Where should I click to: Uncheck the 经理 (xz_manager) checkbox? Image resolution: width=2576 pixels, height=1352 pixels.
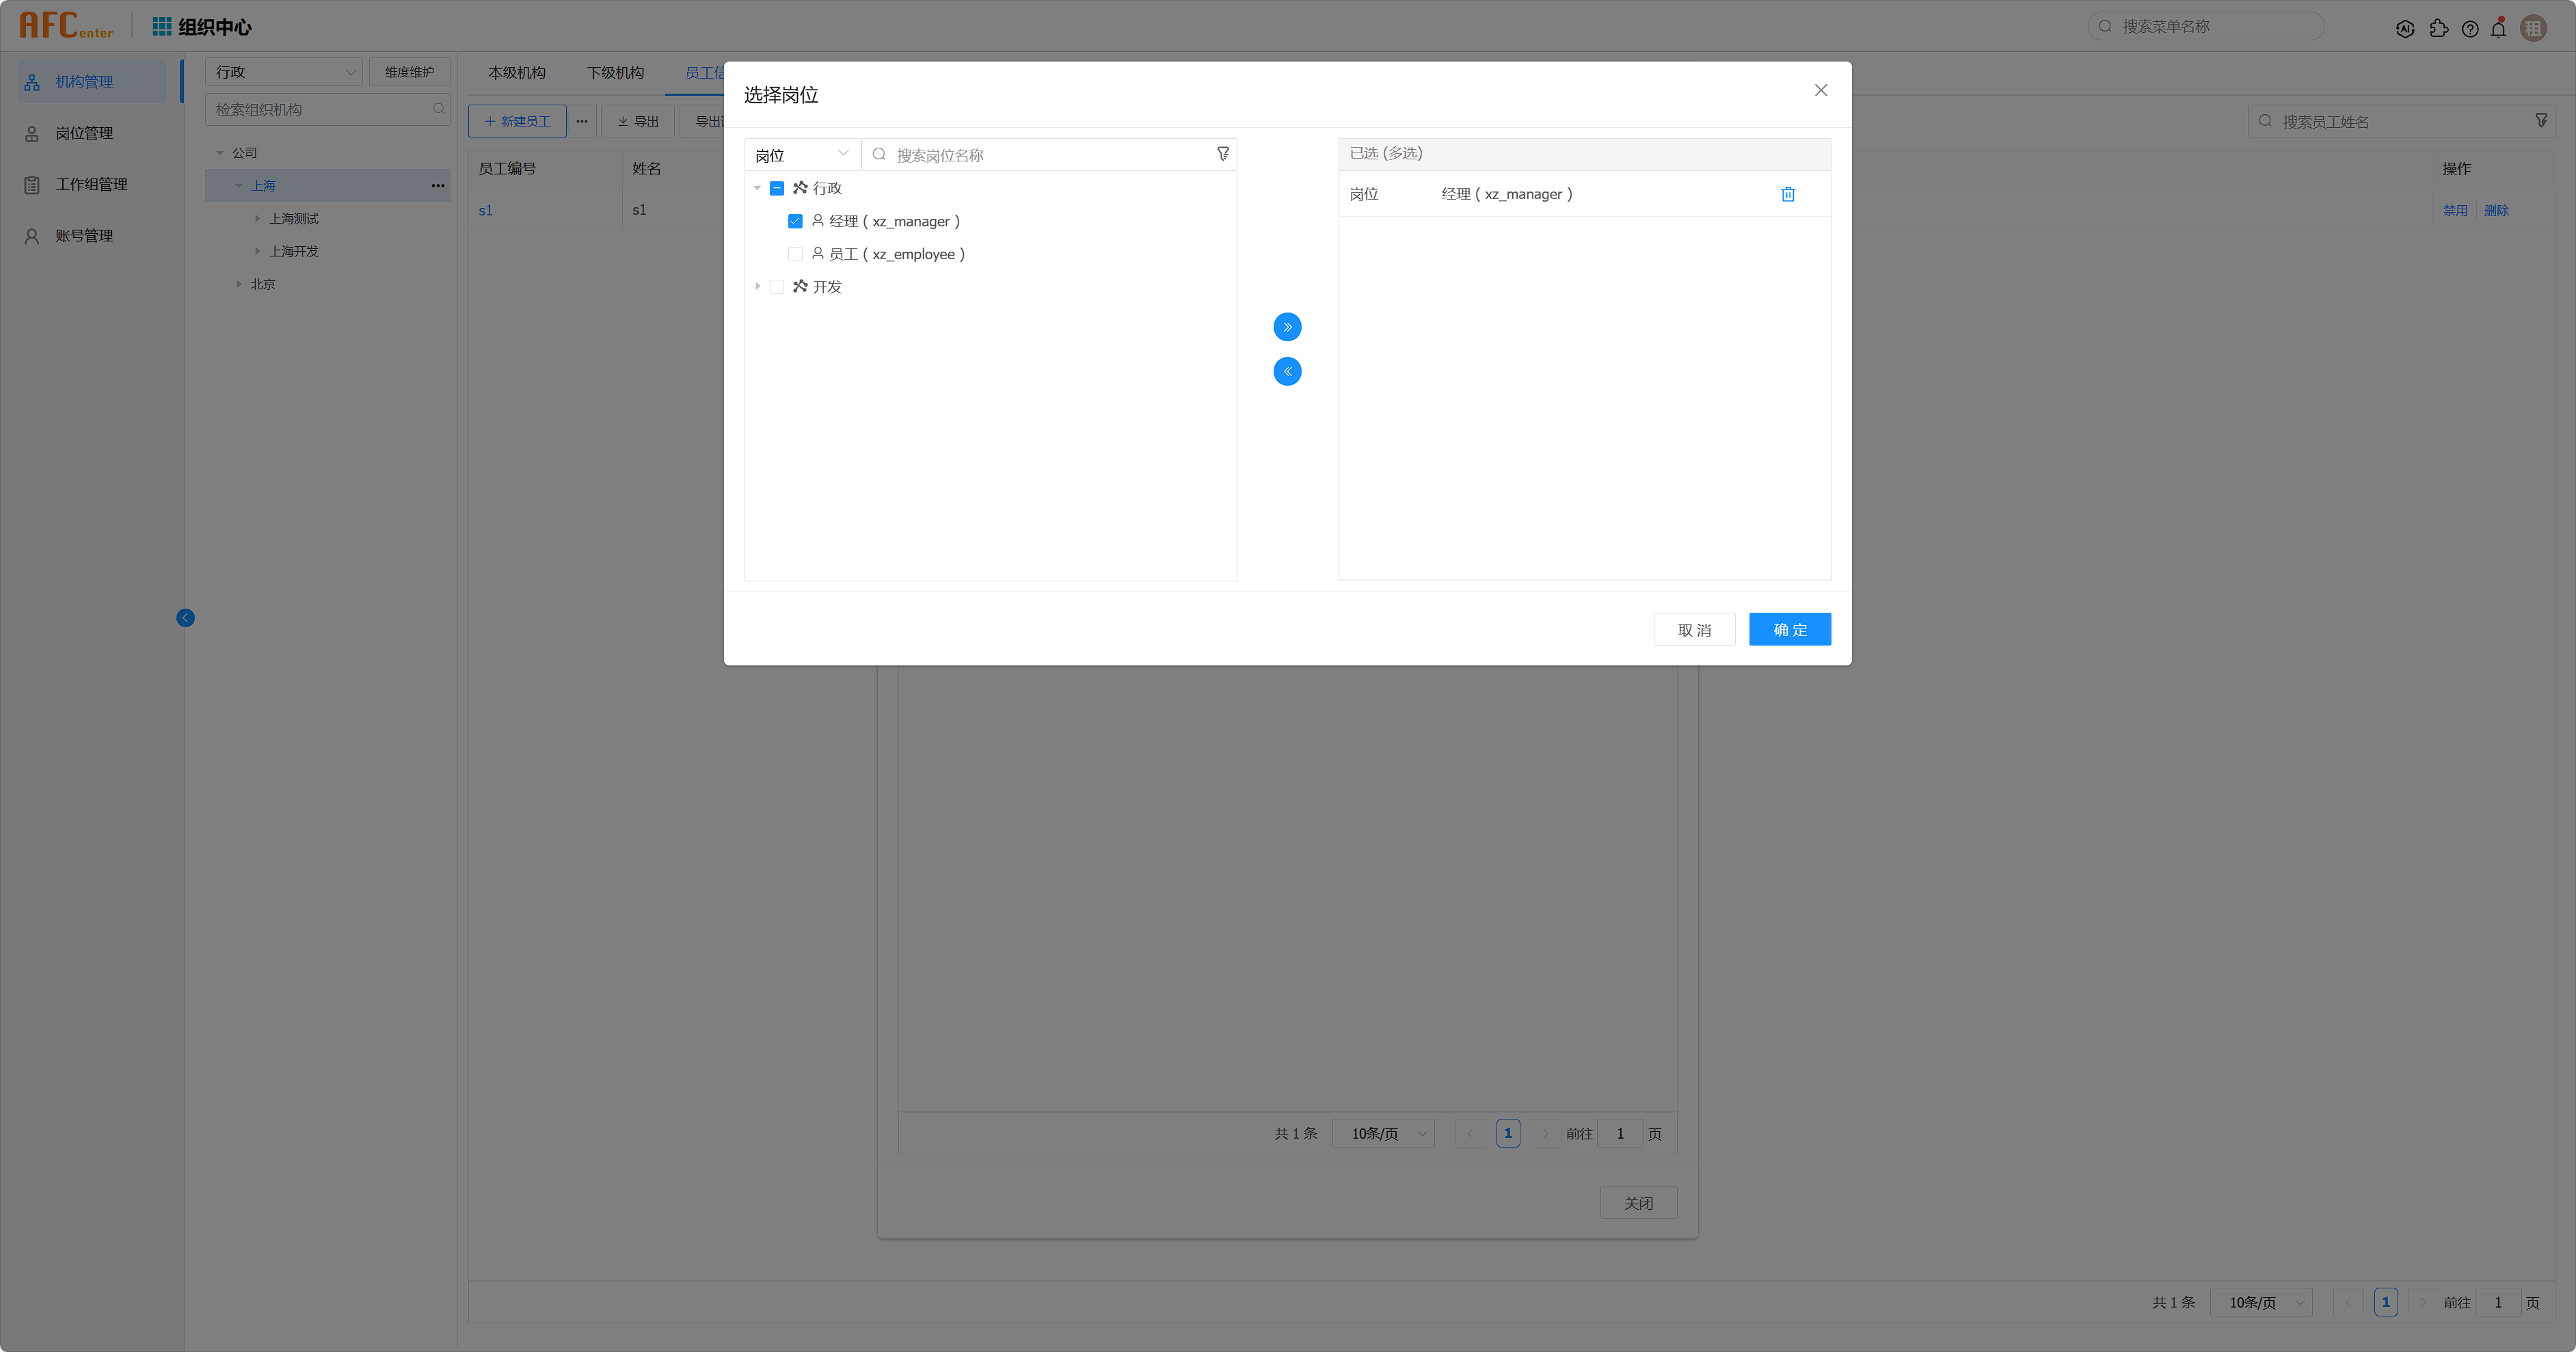tap(795, 221)
